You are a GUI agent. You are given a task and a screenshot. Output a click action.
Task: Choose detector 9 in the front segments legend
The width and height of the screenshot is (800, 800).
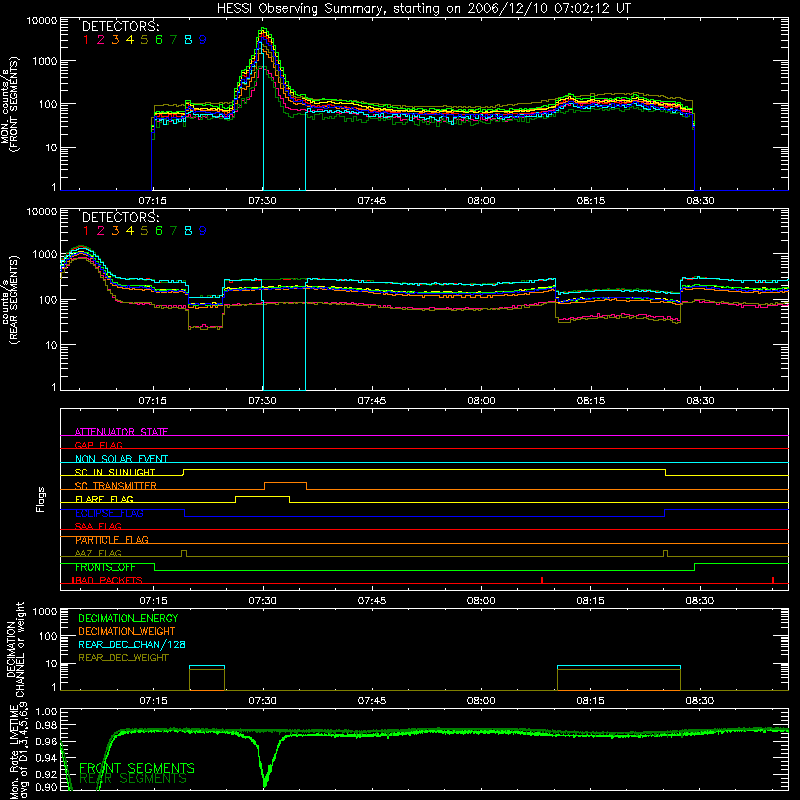point(203,40)
